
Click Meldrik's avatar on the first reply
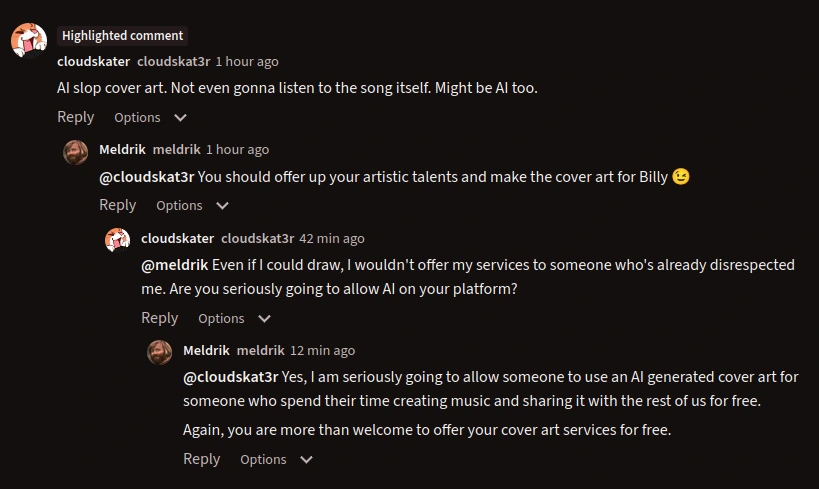point(76,152)
